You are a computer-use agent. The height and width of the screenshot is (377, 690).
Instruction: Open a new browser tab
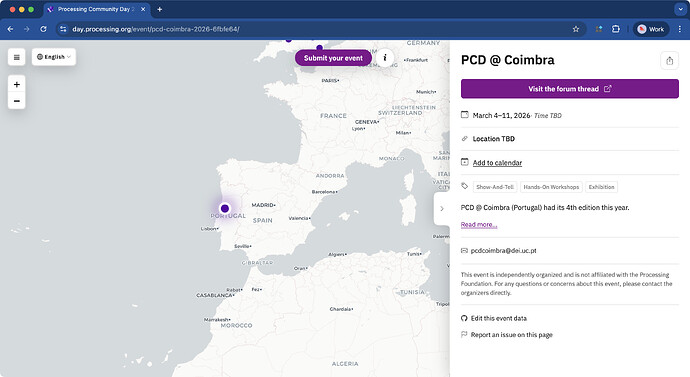(x=159, y=9)
